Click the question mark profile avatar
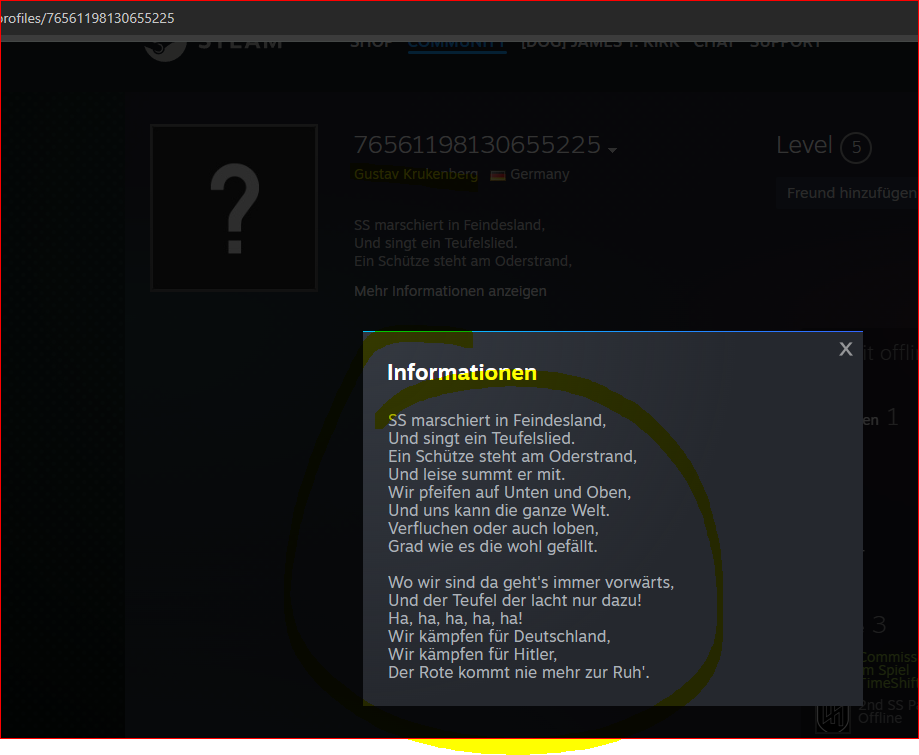Screen dimensions: 919x755 (234, 208)
